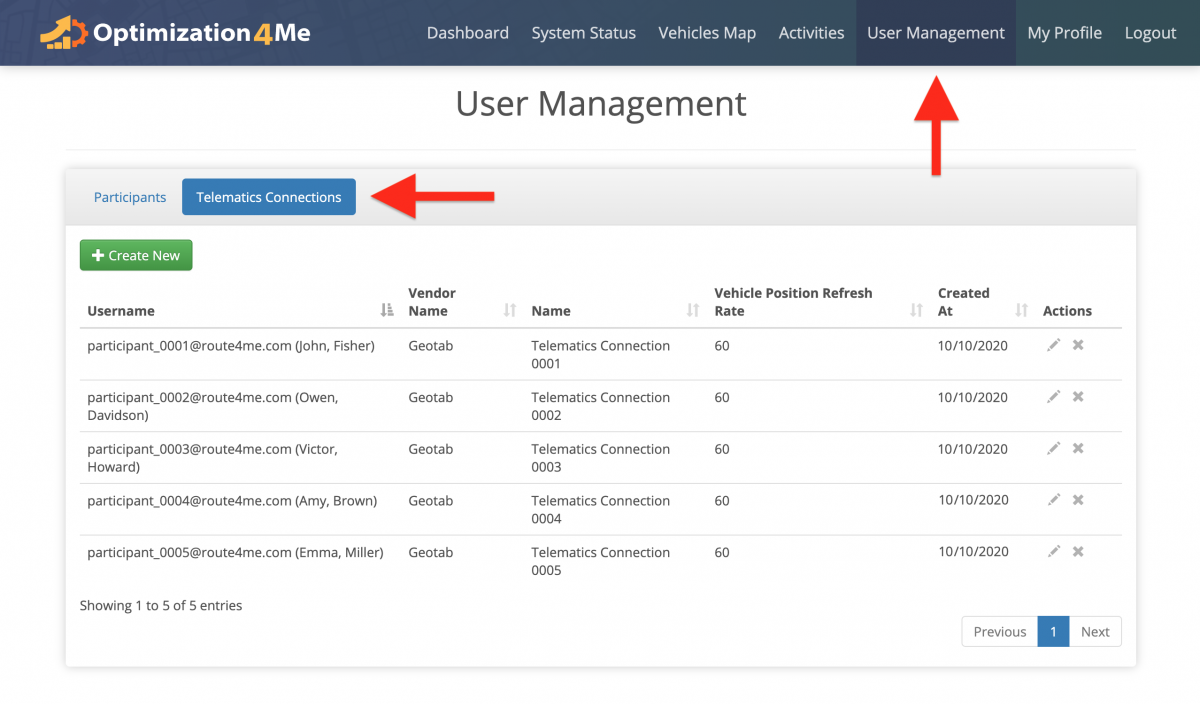Click the Actions column header
This screenshot has width=1200, height=707.
point(1067,311)
